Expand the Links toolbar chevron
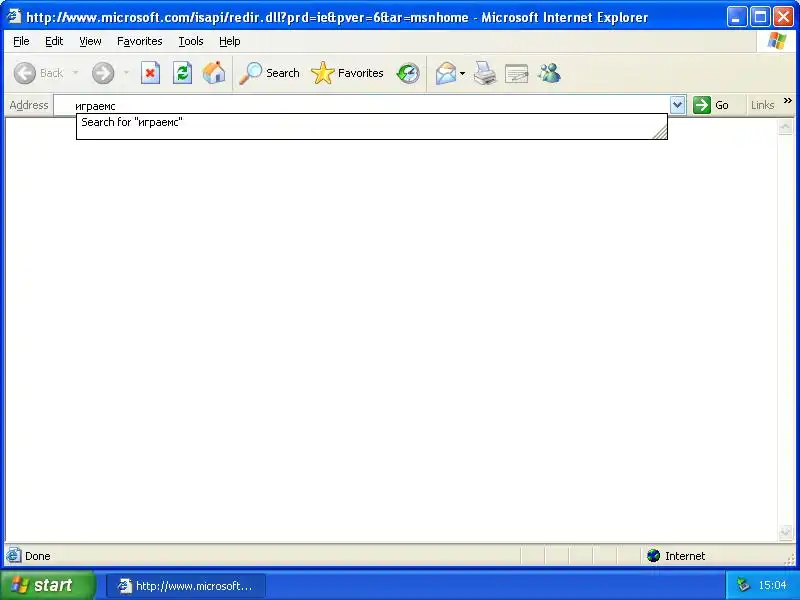Viewport: 800px width, 600px height. tap(788, 101)
